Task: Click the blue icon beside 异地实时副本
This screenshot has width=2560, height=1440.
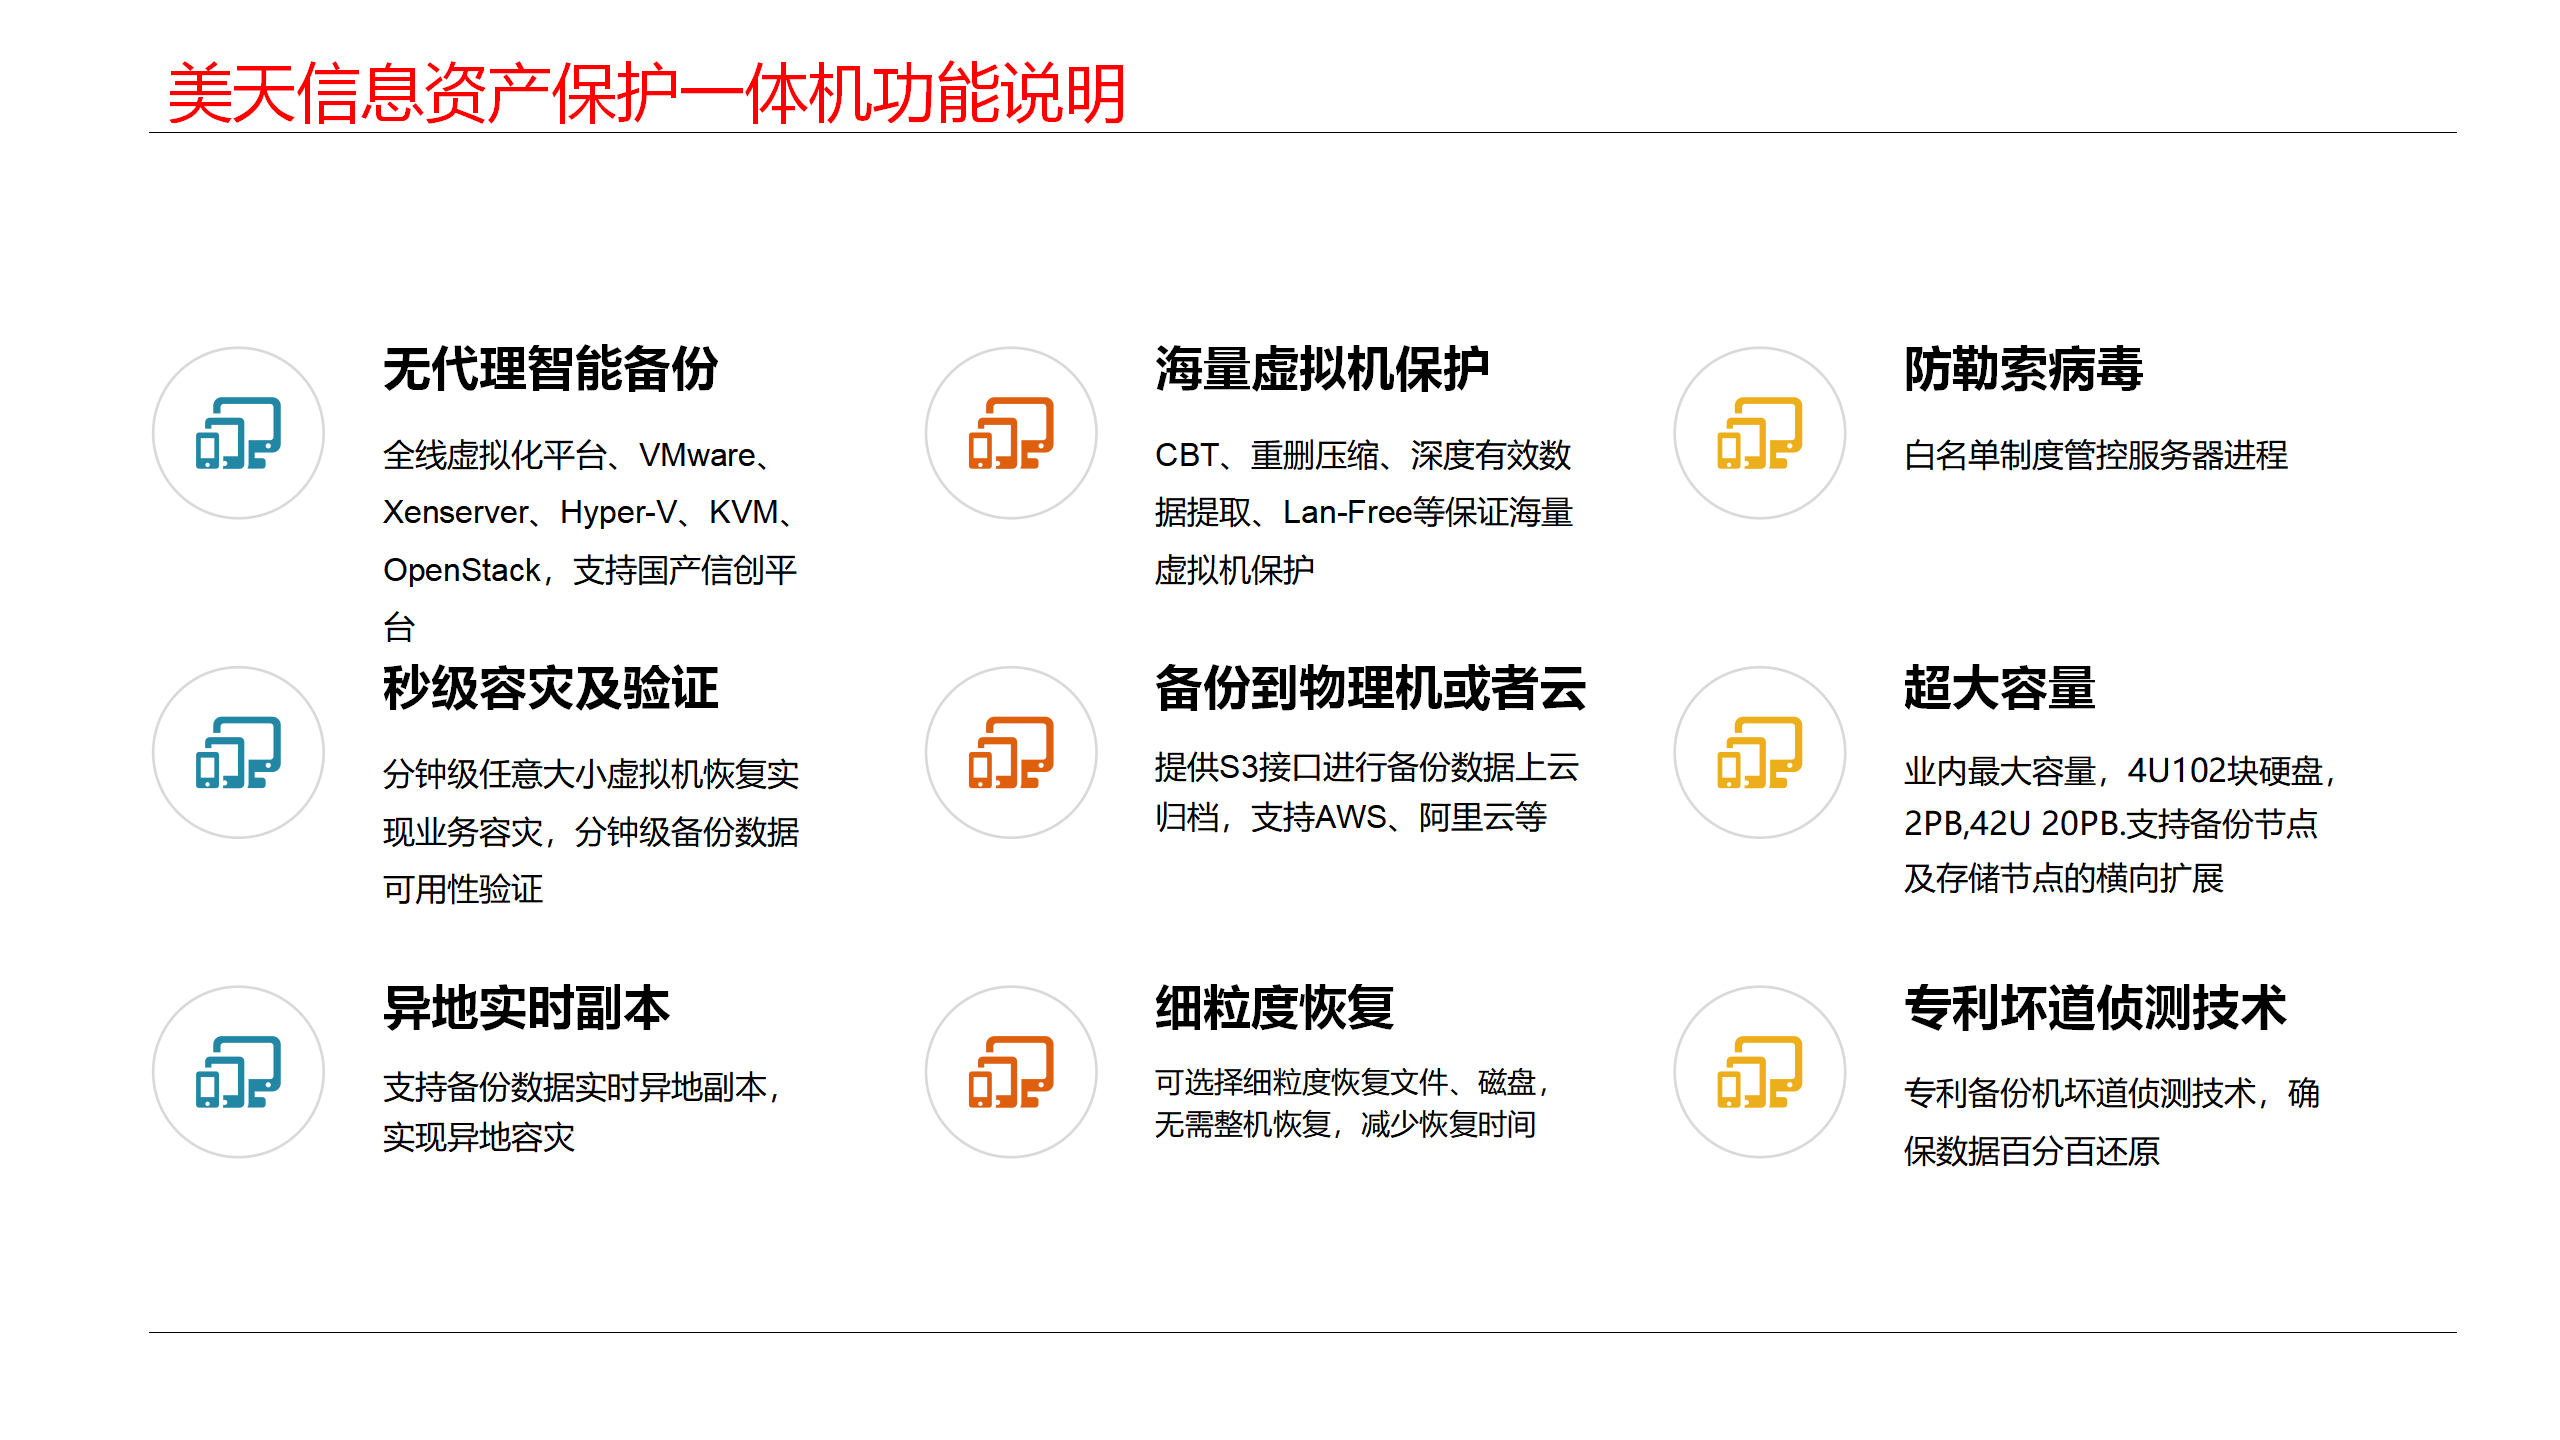Action: pos(238,1071)
